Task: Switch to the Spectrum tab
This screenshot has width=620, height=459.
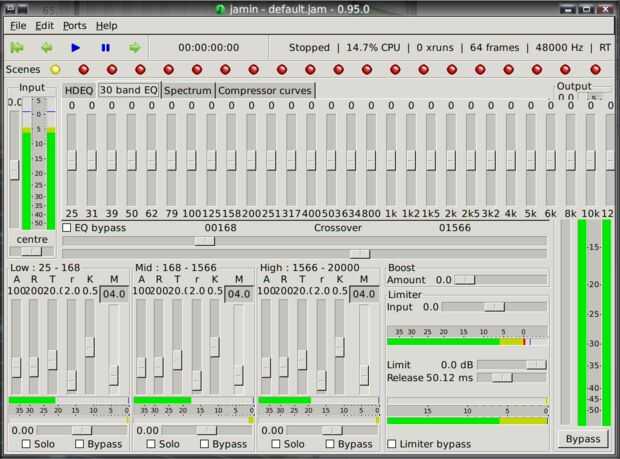Action: pyautogui.click(x=188, y=90)
